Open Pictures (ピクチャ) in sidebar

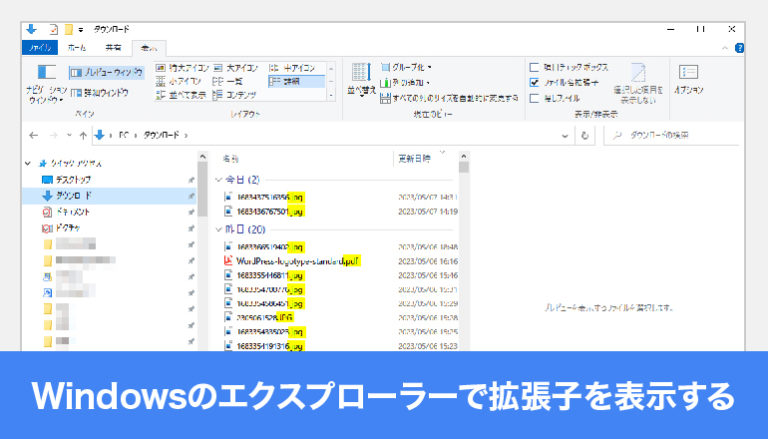click(x=61, y=228)
